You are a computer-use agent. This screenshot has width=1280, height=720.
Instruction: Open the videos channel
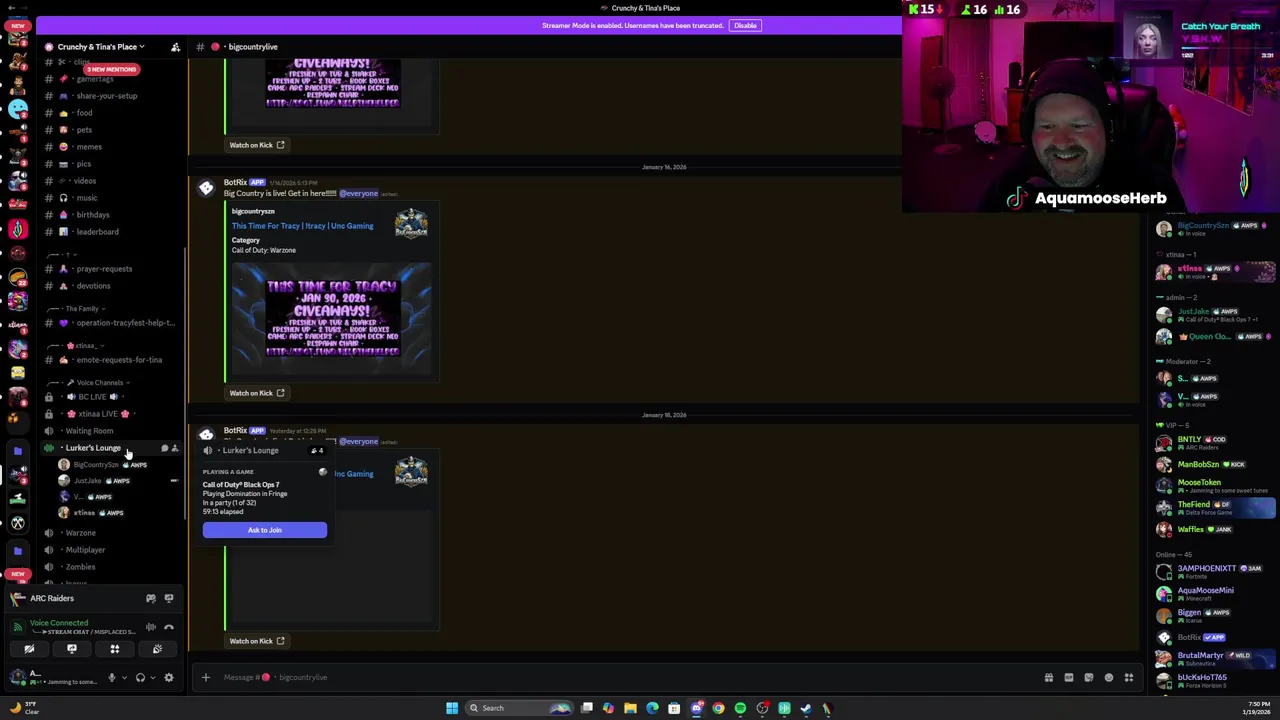click(110, 181)
